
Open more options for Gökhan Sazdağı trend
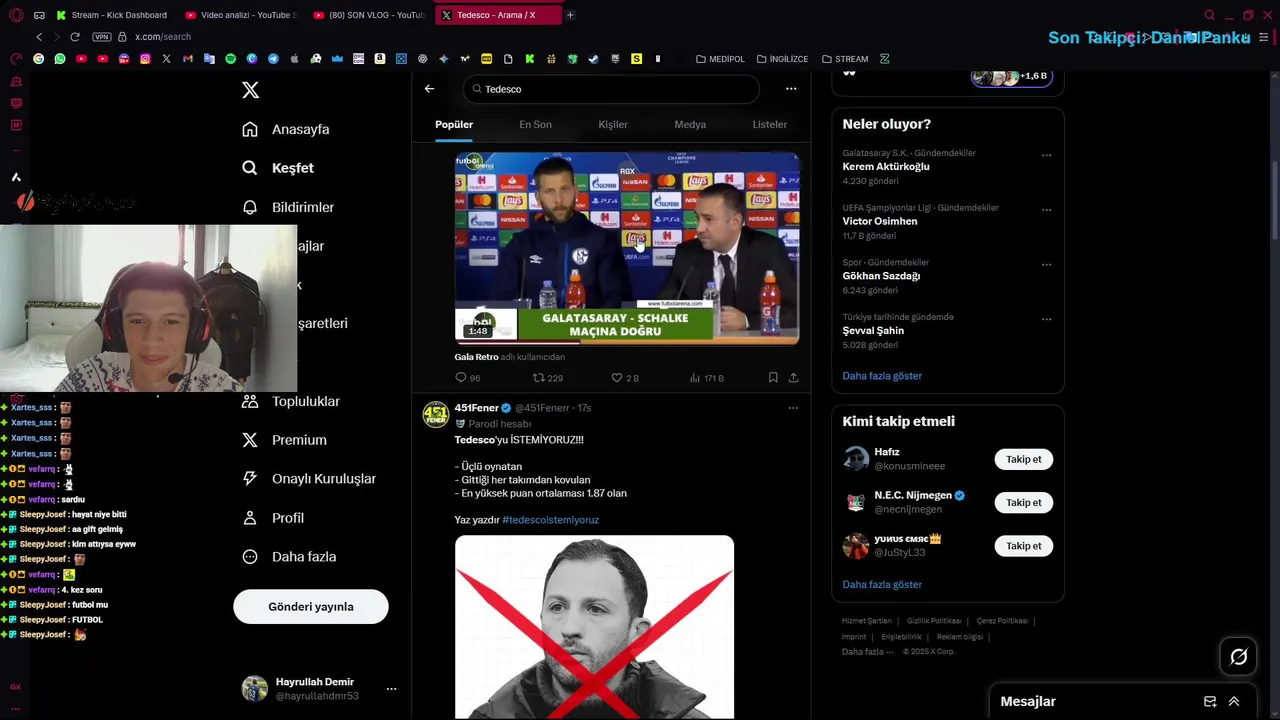pos(1046,265)
